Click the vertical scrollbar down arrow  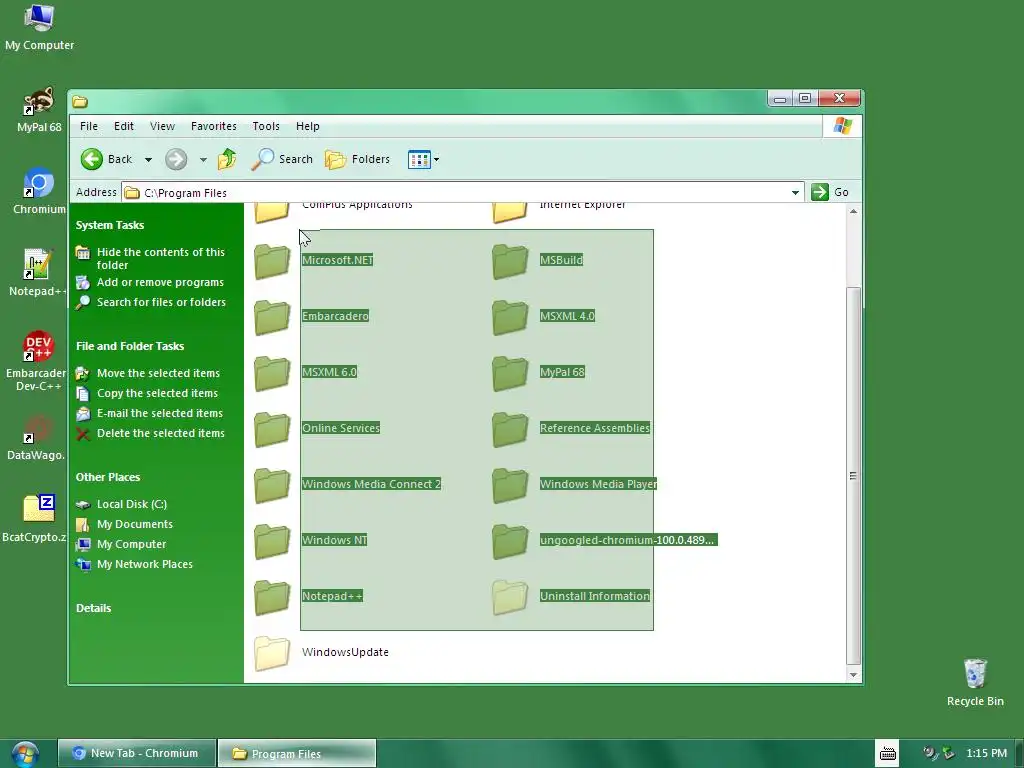tap(853, 675)
